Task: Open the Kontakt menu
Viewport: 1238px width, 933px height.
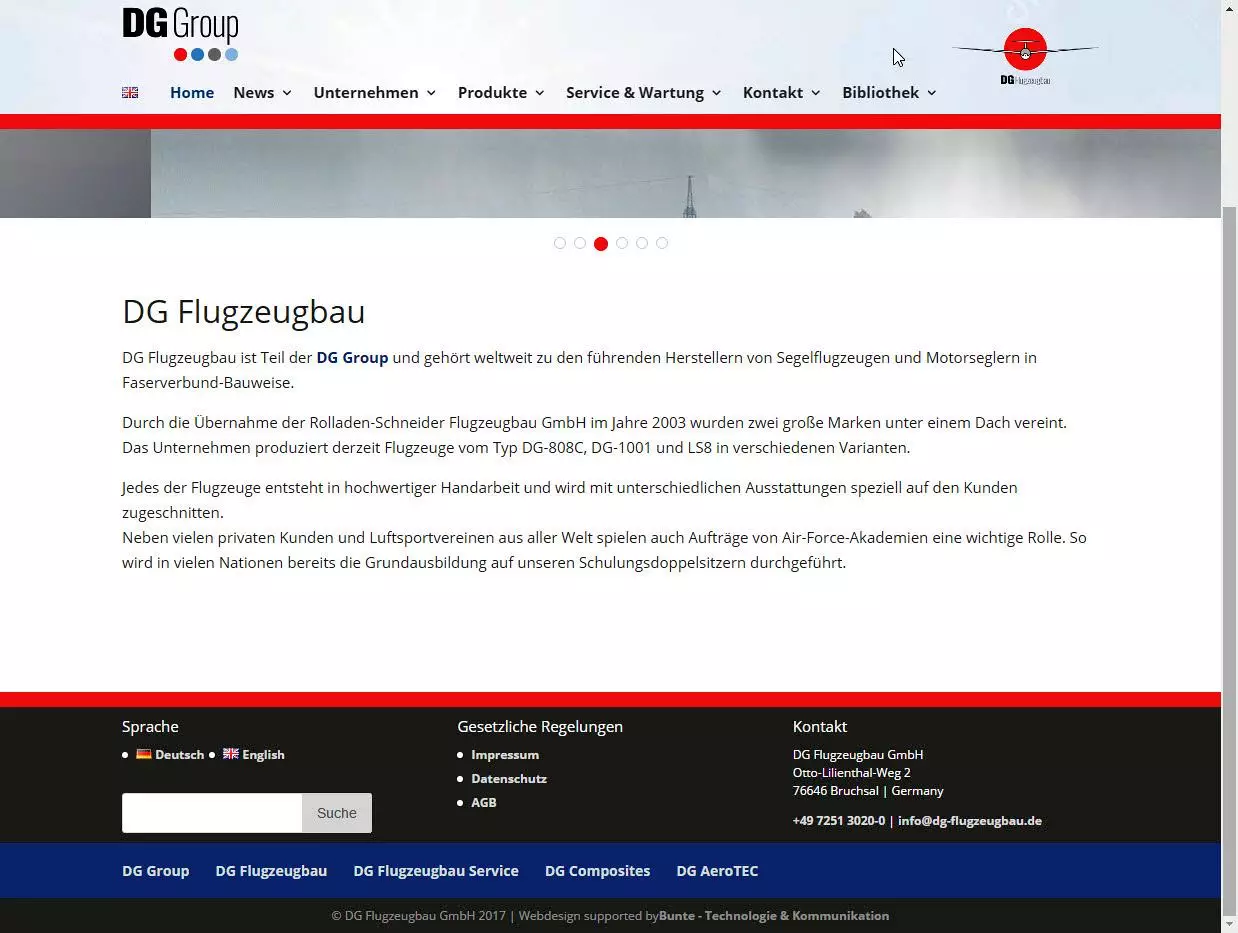Action: (x=773, y=92)
